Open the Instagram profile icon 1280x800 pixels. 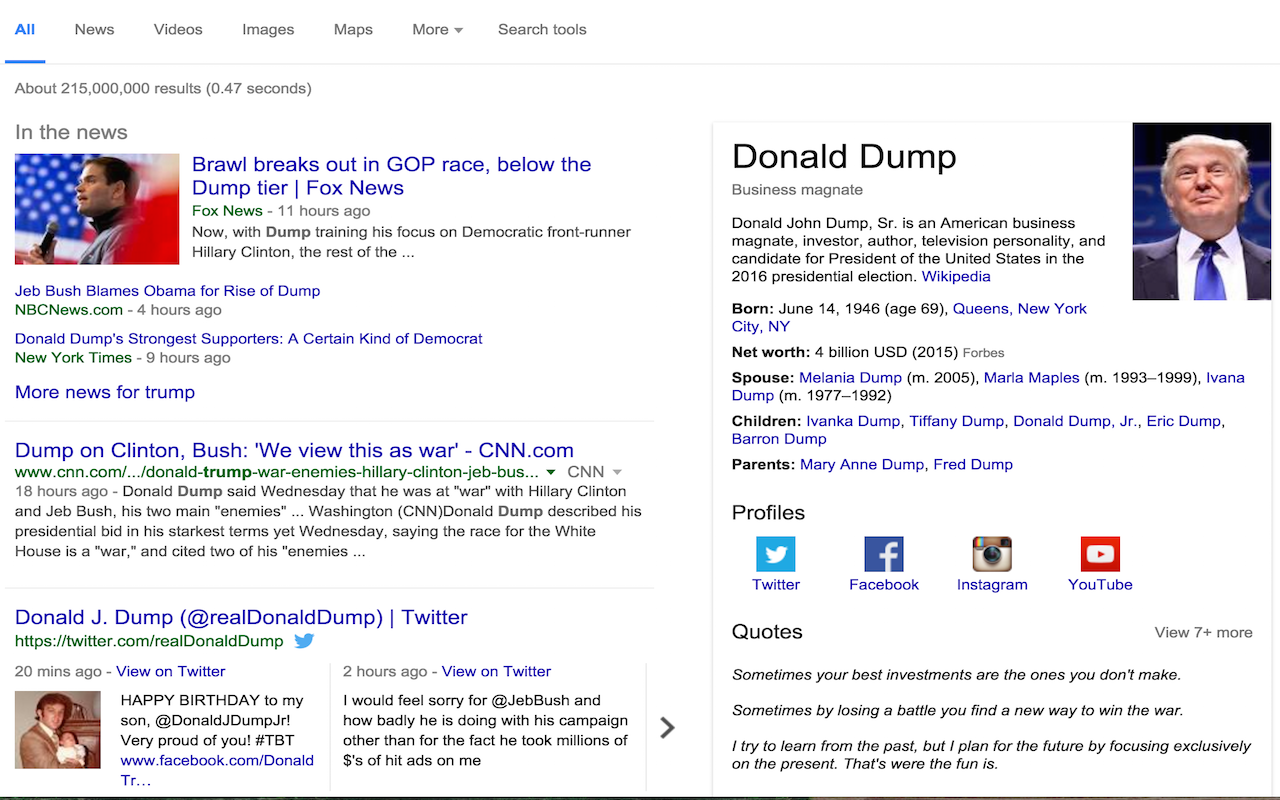coord(992,554)
